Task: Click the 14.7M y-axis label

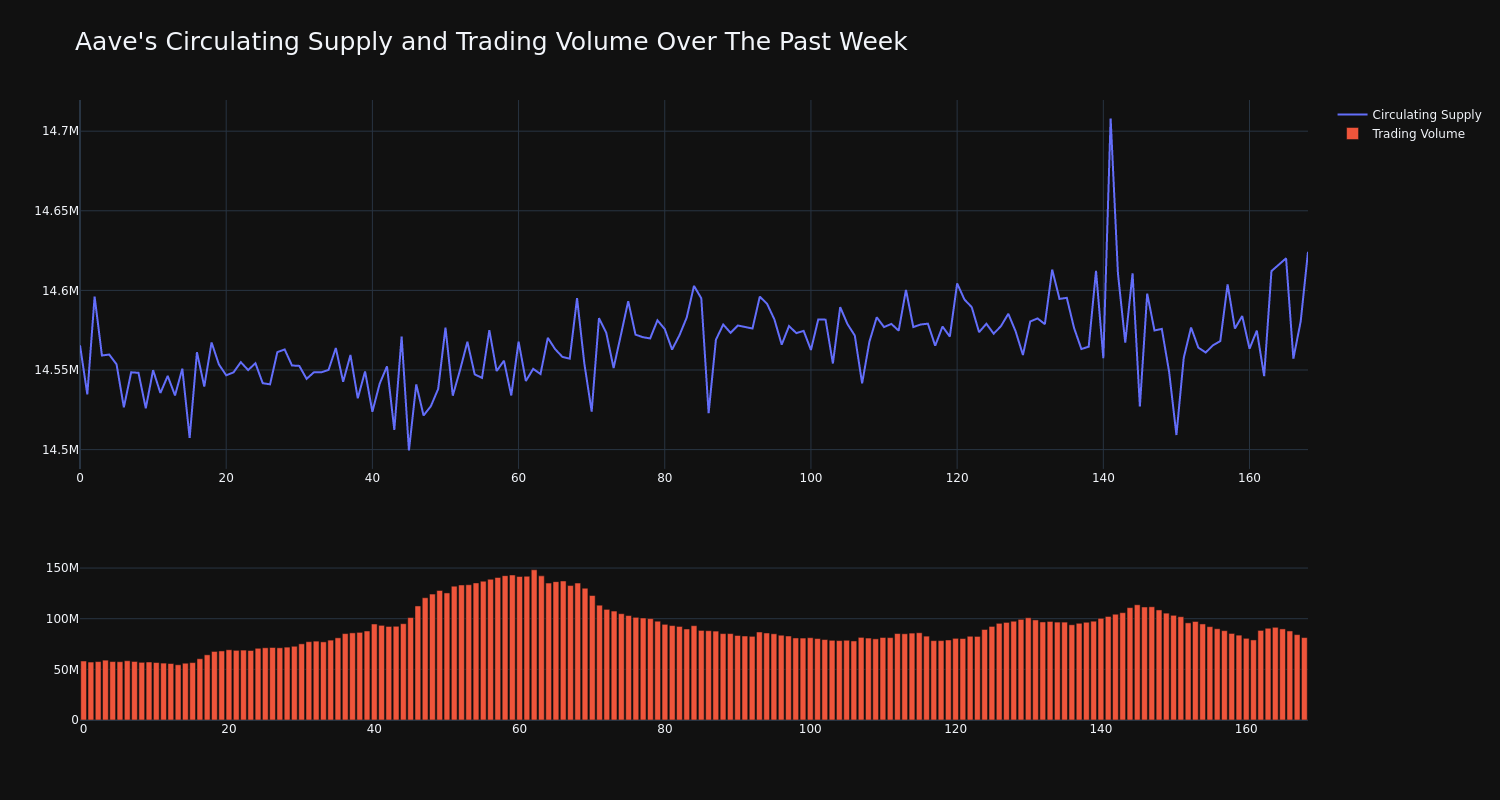Action: coord(60,131)
